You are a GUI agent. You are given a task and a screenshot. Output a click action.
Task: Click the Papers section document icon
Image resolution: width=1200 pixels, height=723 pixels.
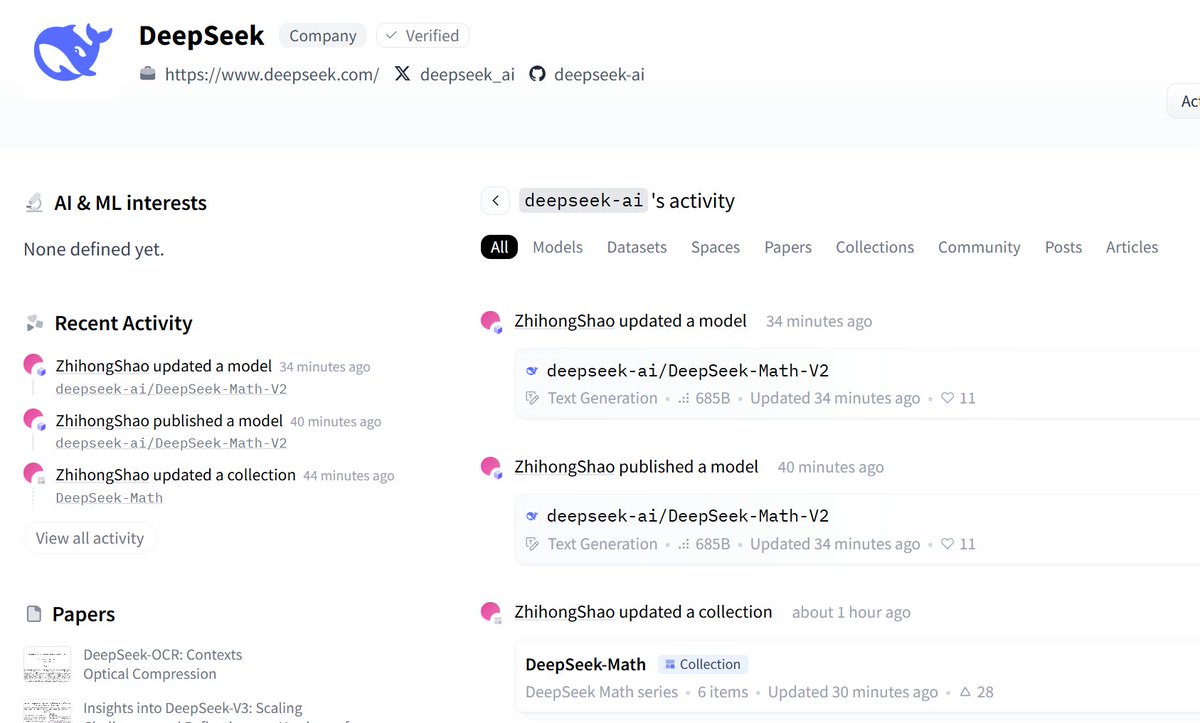pos(36,613)
